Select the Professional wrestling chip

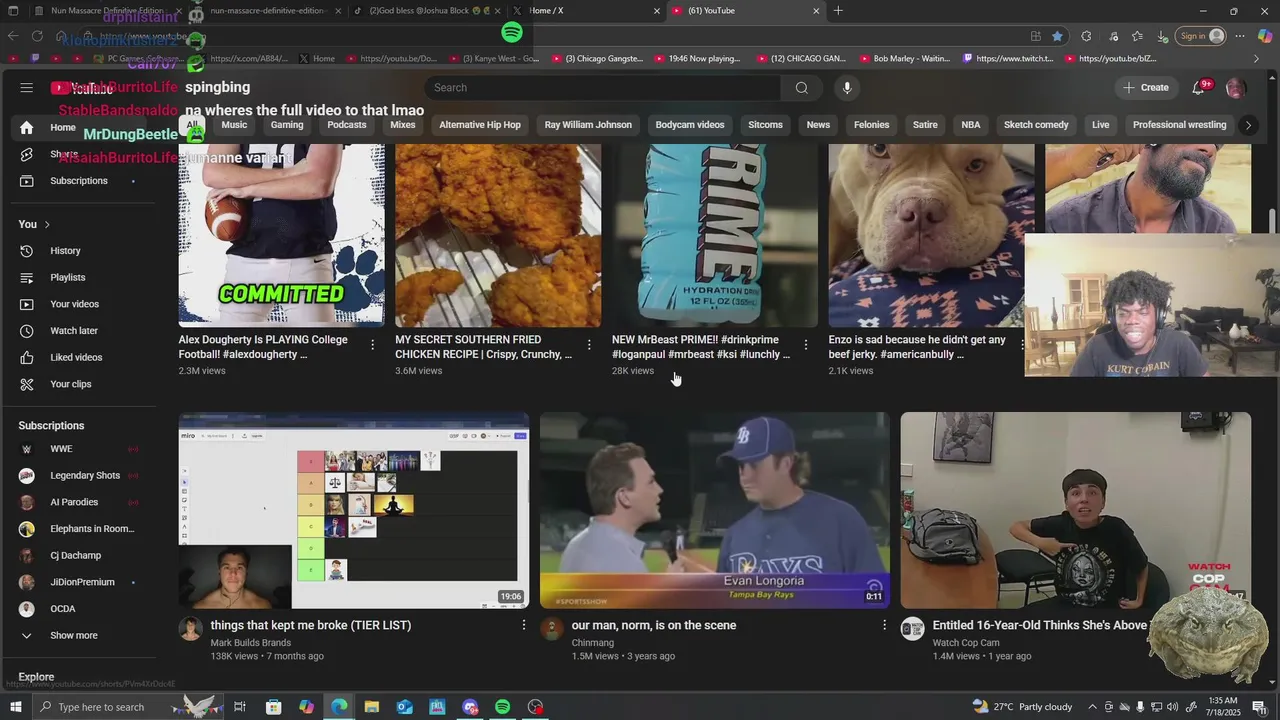click(1179, 125)
